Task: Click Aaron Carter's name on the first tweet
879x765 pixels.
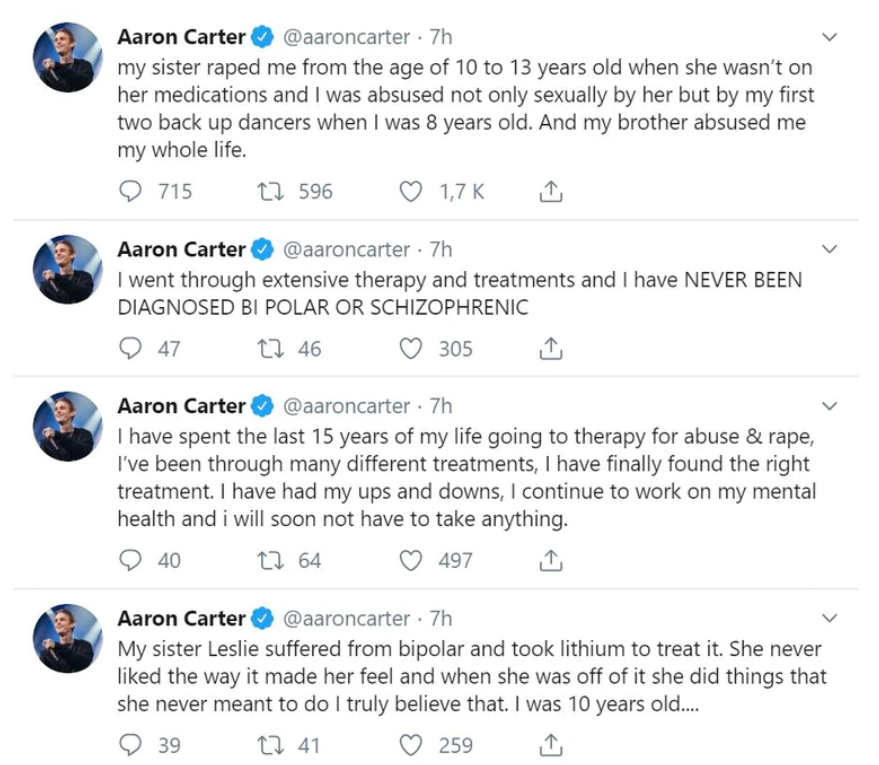Action: click(182, 37)
